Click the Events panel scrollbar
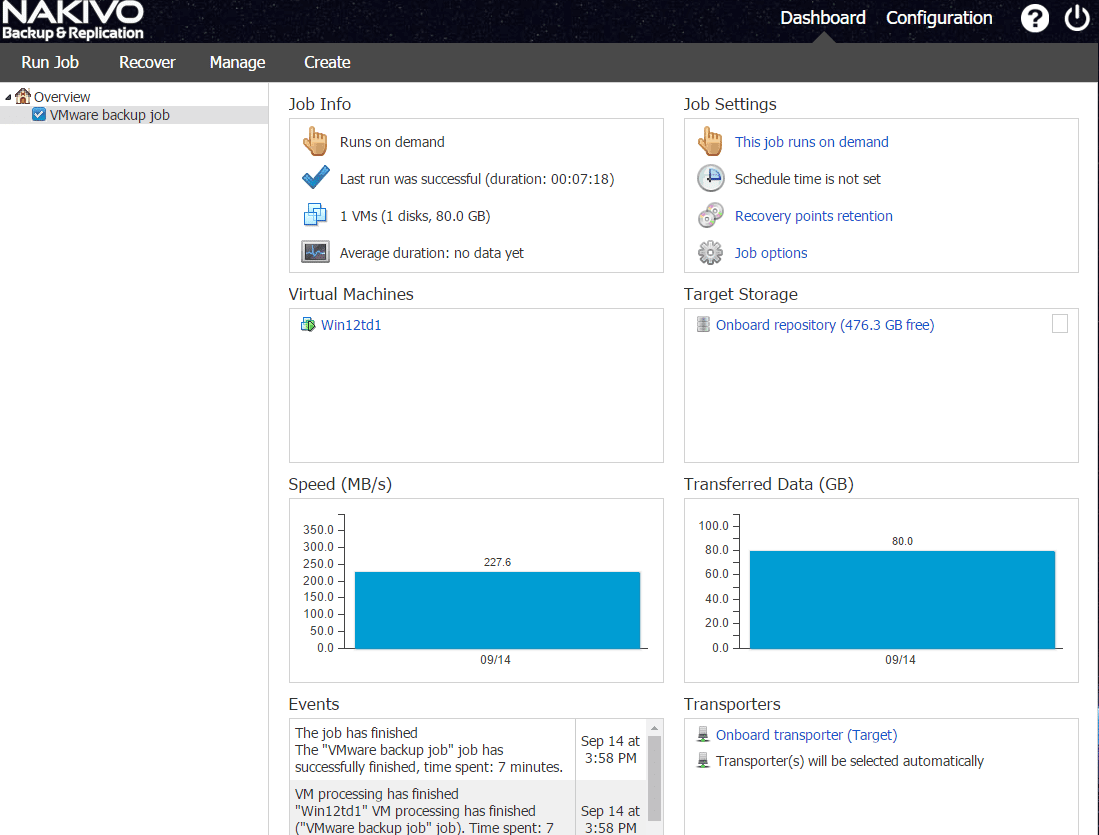This screenshot has height=835, width=1099. (x=655, y=775)
